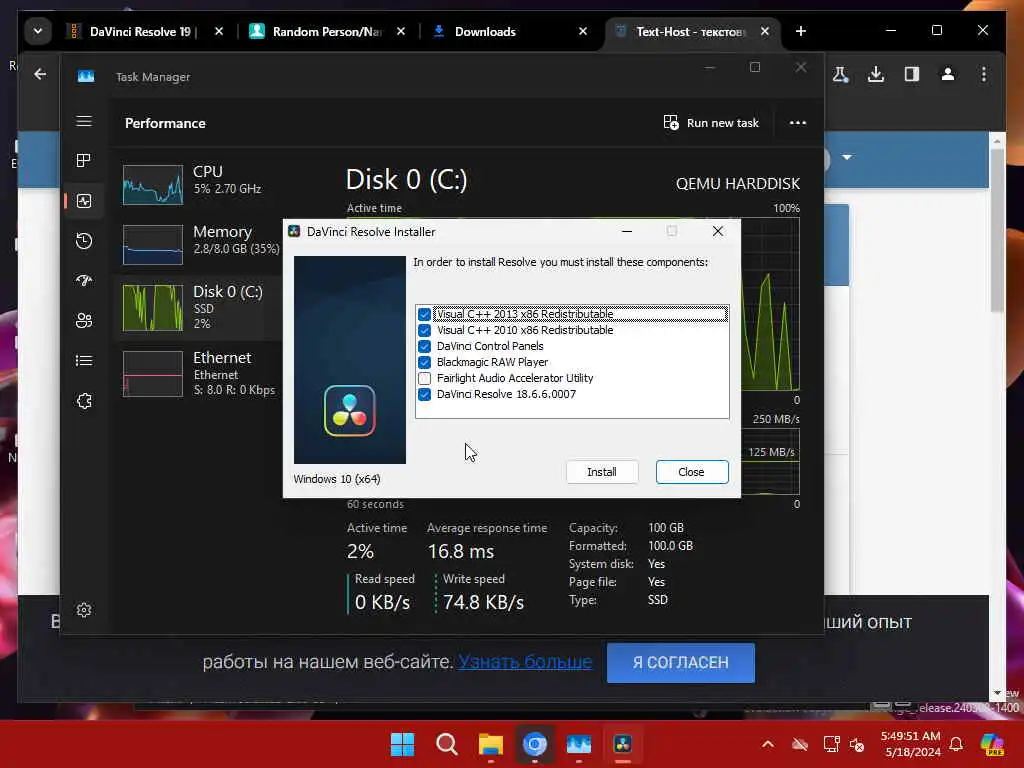The image size is (1024, 768).
Task: Select Disk 0 (C:) performance entry
Action: point(196,307)
